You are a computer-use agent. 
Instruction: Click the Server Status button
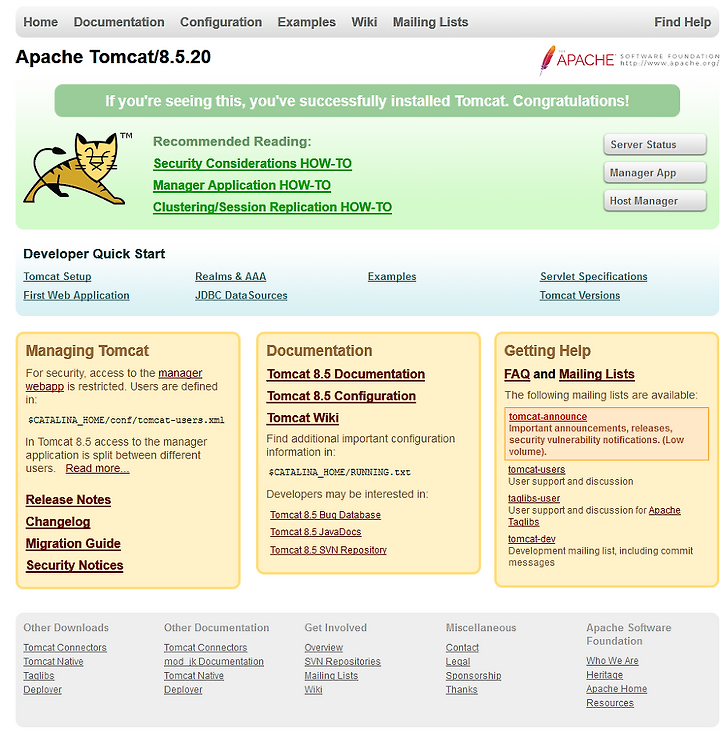coord(655,144)
